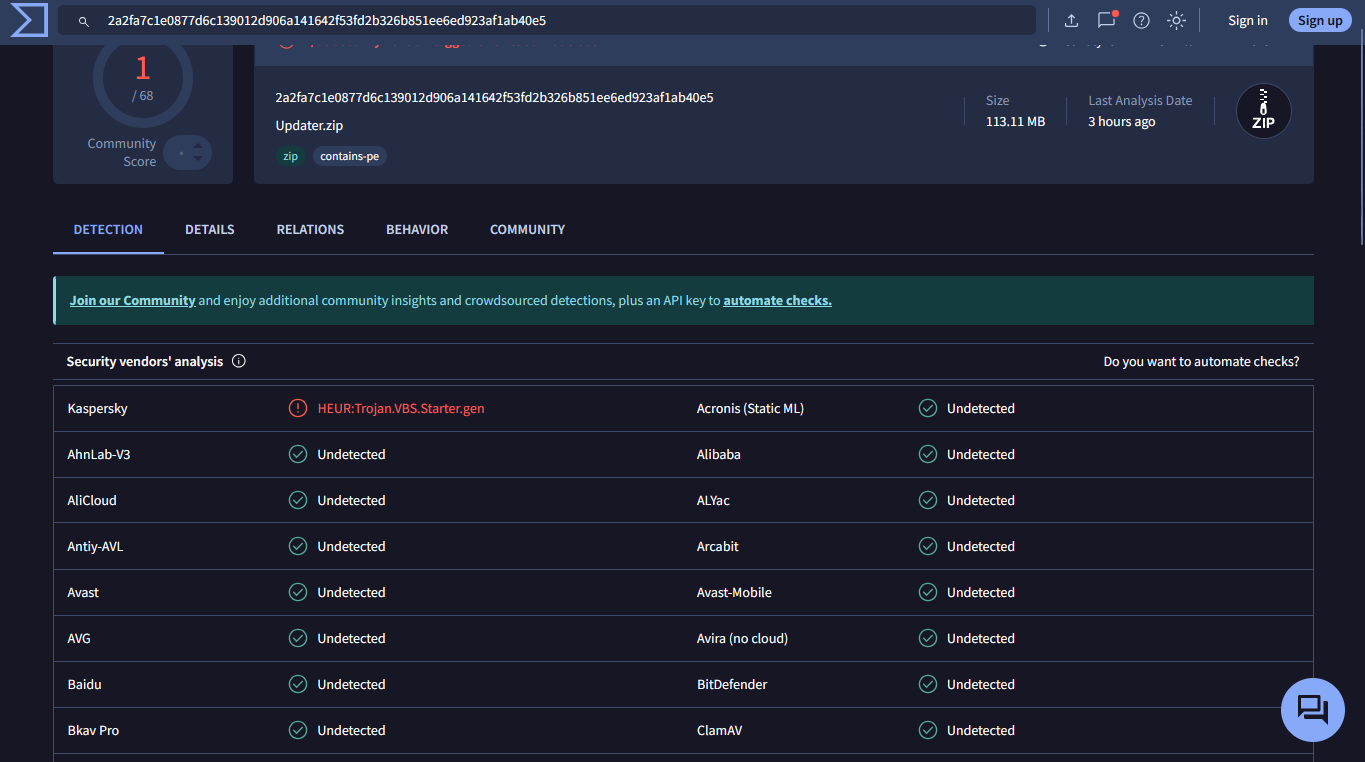The image size is (1365, 762).
Task: Open the help question mark icon
Action: point(1141,21)
